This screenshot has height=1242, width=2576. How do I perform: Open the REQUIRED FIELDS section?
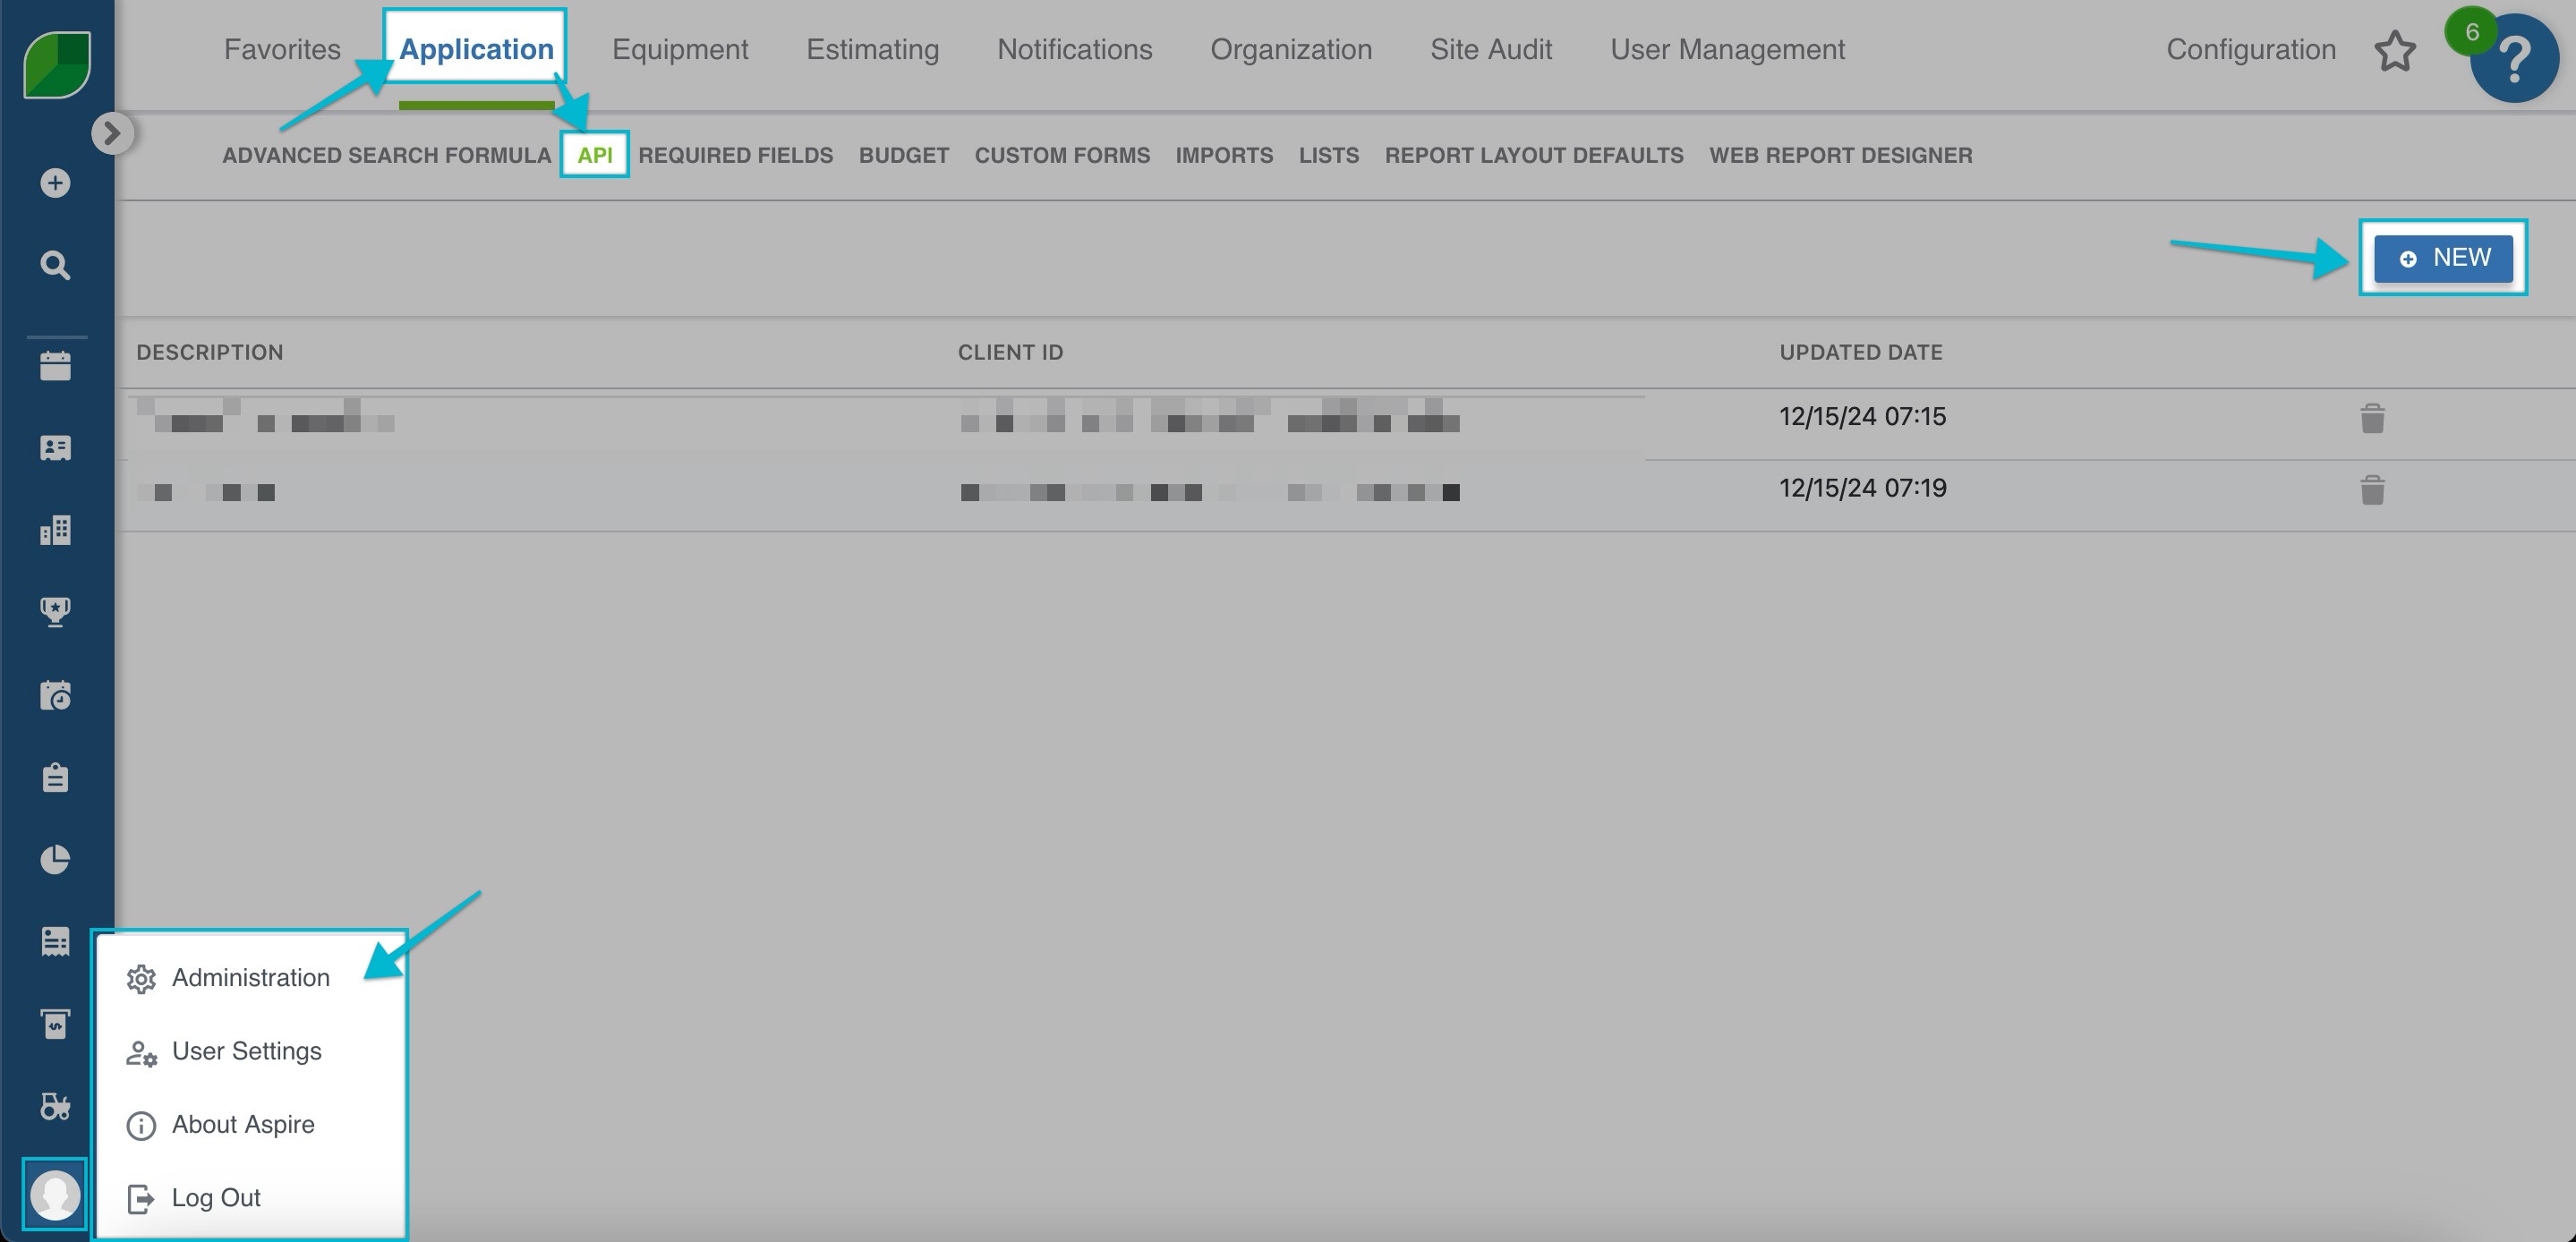[x=736, y=155]
